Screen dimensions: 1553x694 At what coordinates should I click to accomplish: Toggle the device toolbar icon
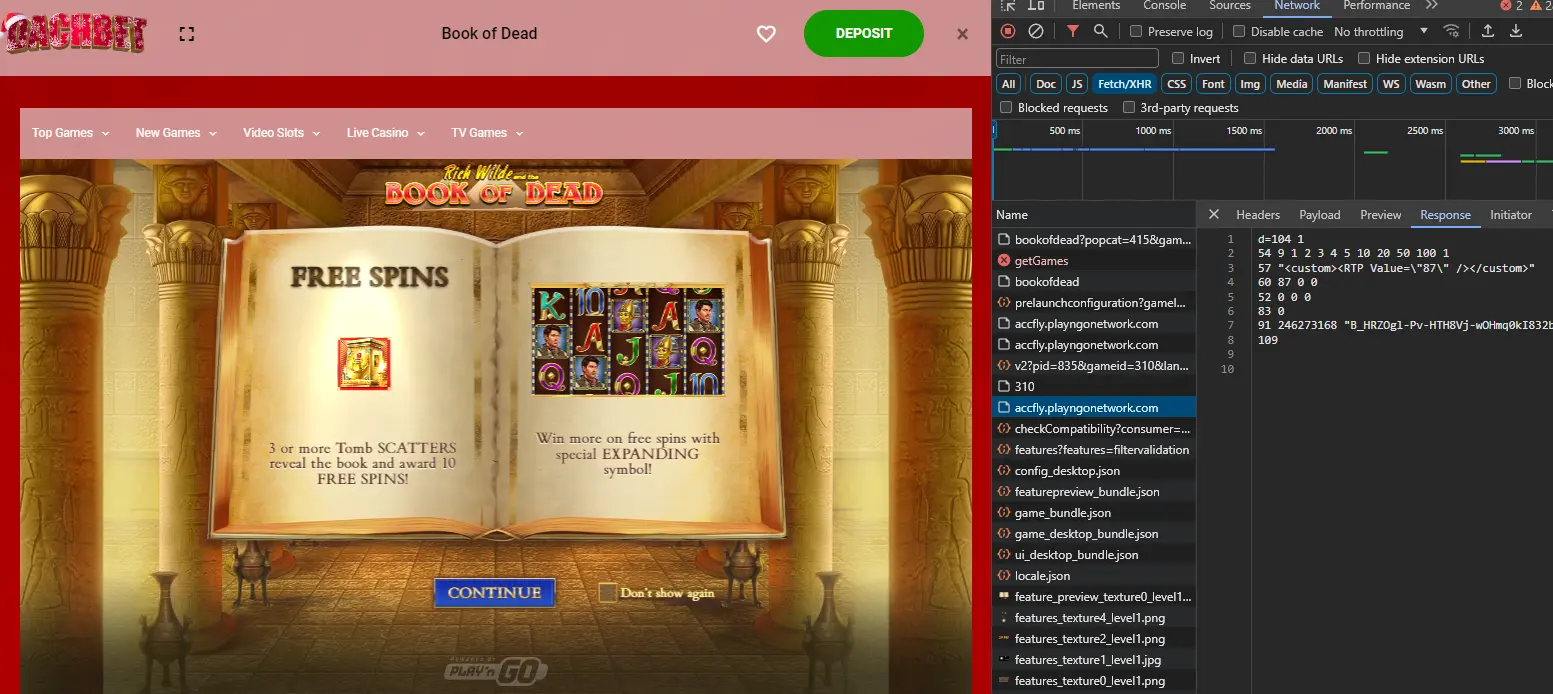point(1036,6)
